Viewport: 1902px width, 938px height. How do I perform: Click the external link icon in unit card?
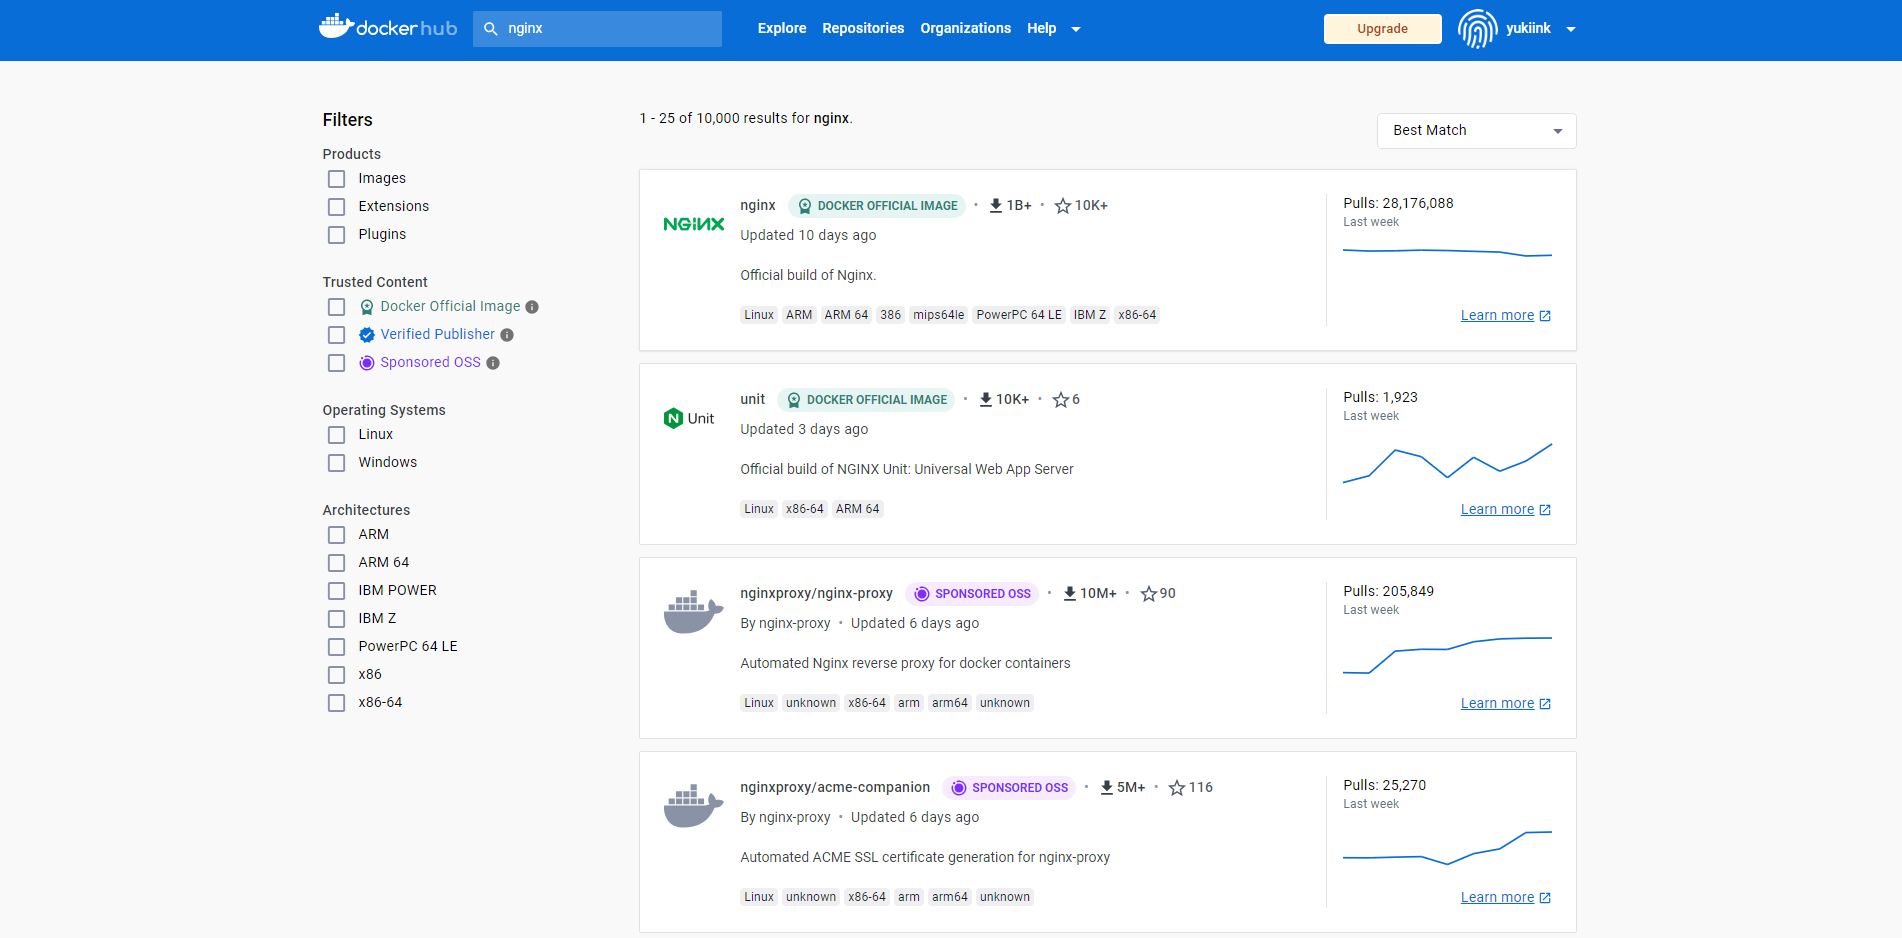coord(1545,510)
